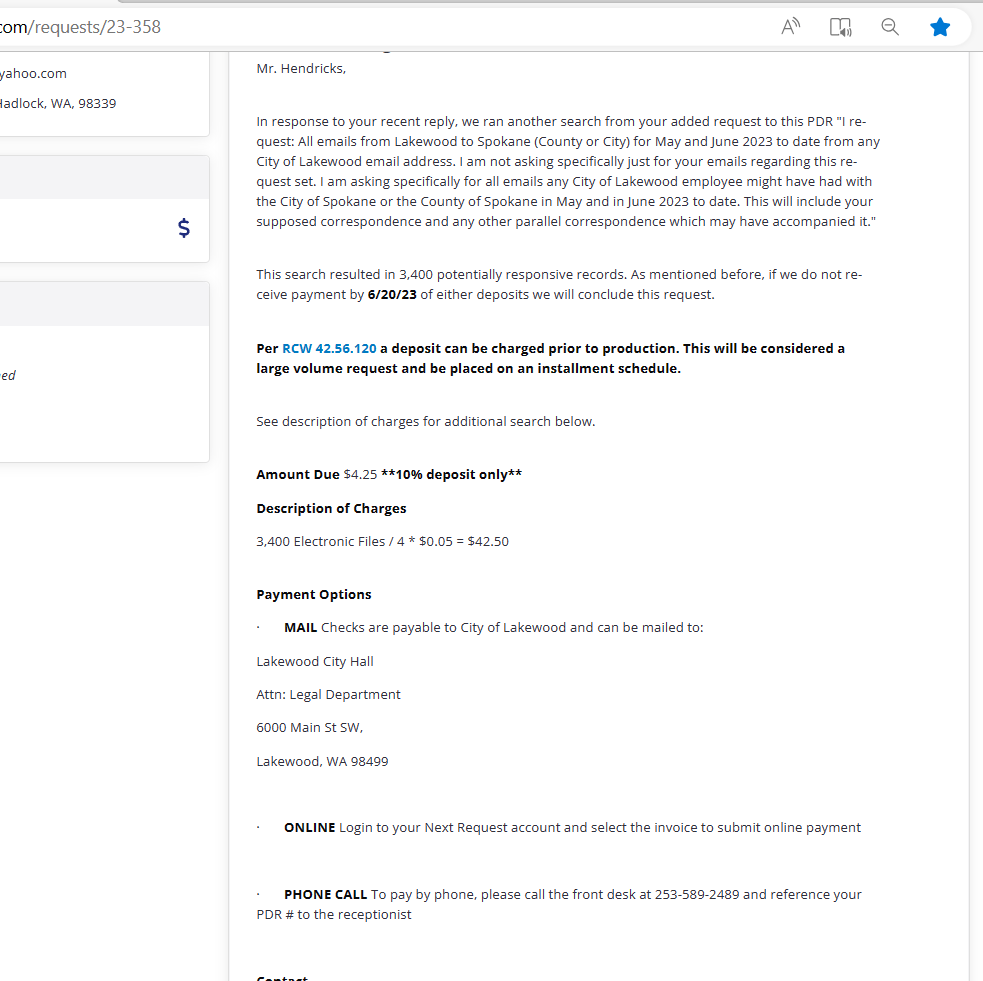Click the blue favorites star icon
This screenshot has width=983, height=981.
[940, 27]
